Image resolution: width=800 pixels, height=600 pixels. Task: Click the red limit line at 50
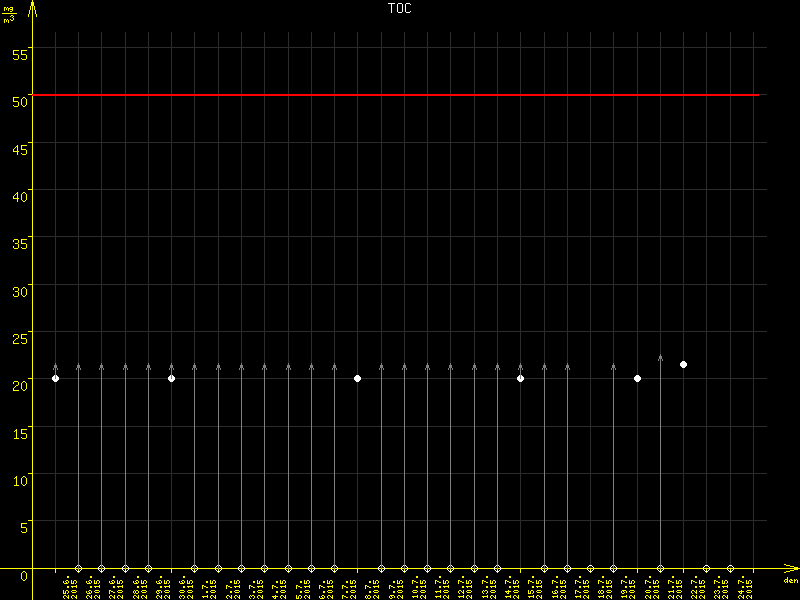pyautogui.click(x=400, y=95)
